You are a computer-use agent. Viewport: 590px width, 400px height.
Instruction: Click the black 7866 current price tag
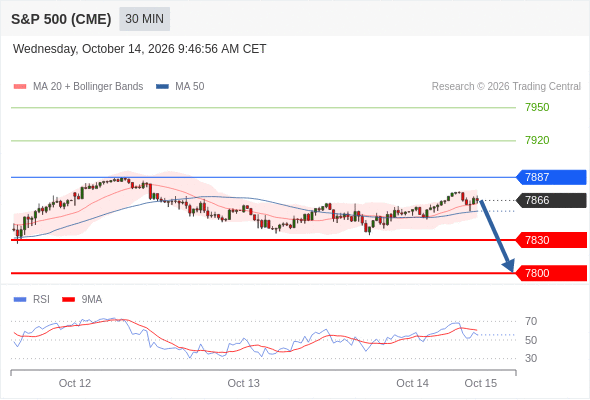[551, 200]
